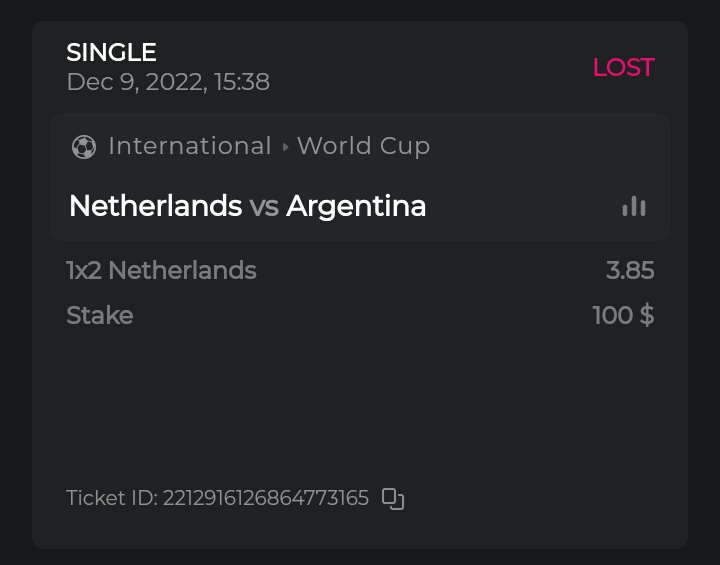
Task: Open the International category link
Action: coord(190,146)
